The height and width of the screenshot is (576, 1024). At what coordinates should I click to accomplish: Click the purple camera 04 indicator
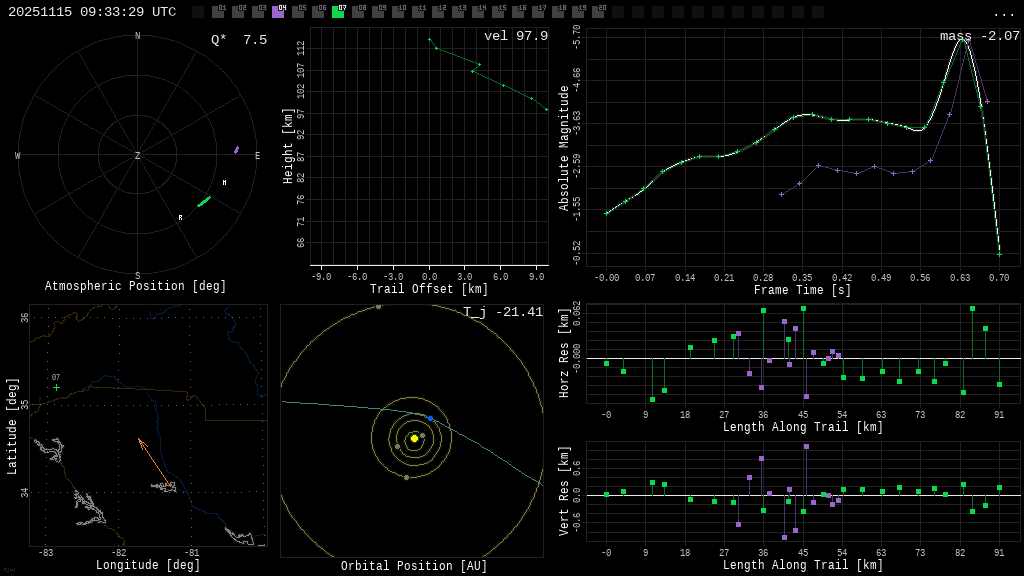click(278, 12)
